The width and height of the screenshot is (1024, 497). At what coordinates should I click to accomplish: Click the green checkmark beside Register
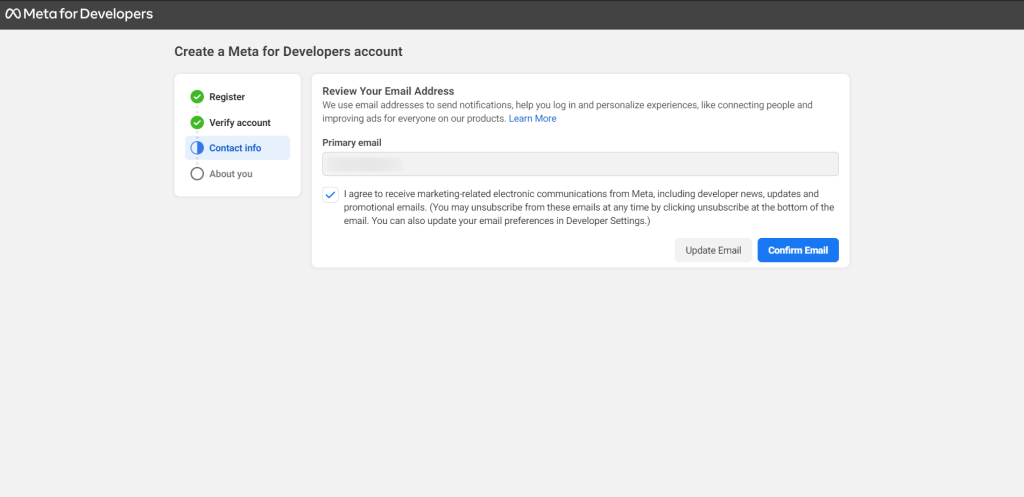197,97
